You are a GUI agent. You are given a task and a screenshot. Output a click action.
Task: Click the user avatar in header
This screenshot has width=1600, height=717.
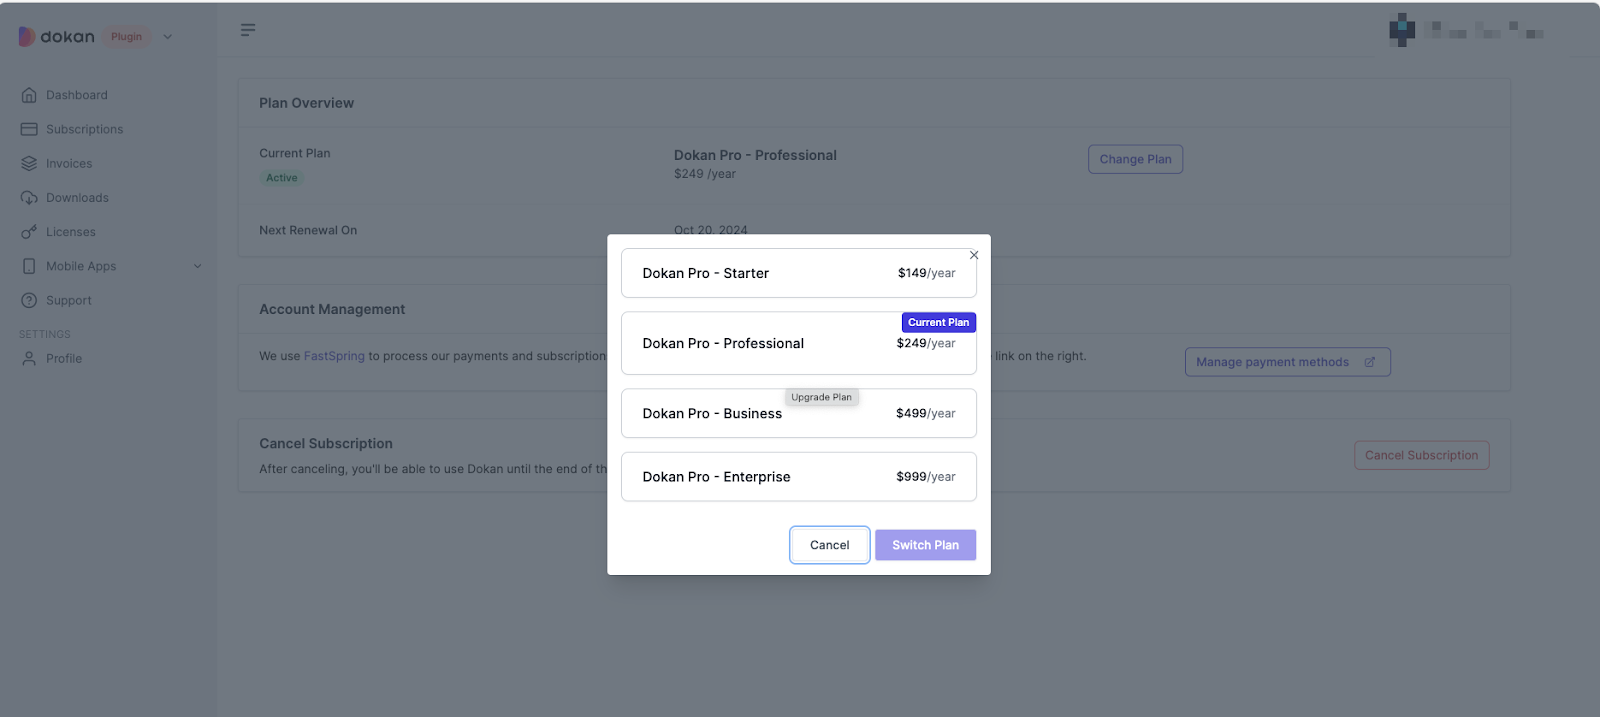pyautogui.click(x=1402, y=30)
